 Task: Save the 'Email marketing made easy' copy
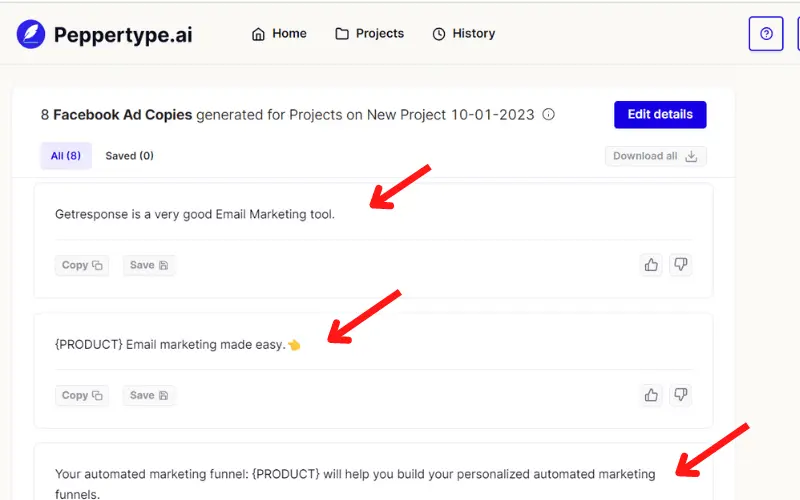pos(149,395)
